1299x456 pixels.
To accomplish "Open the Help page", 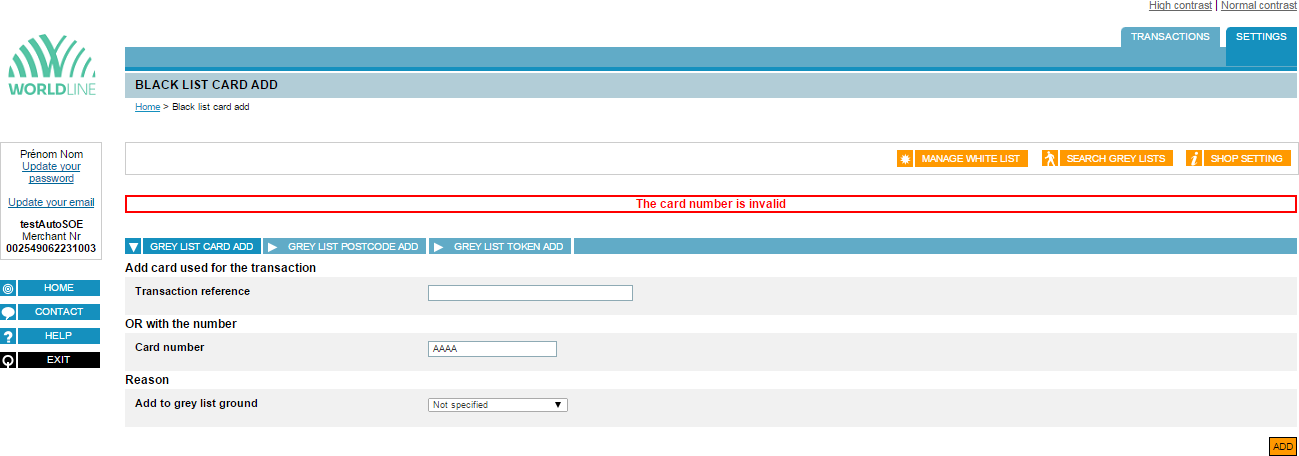I will pyautogui.click(x=59, y=336).
